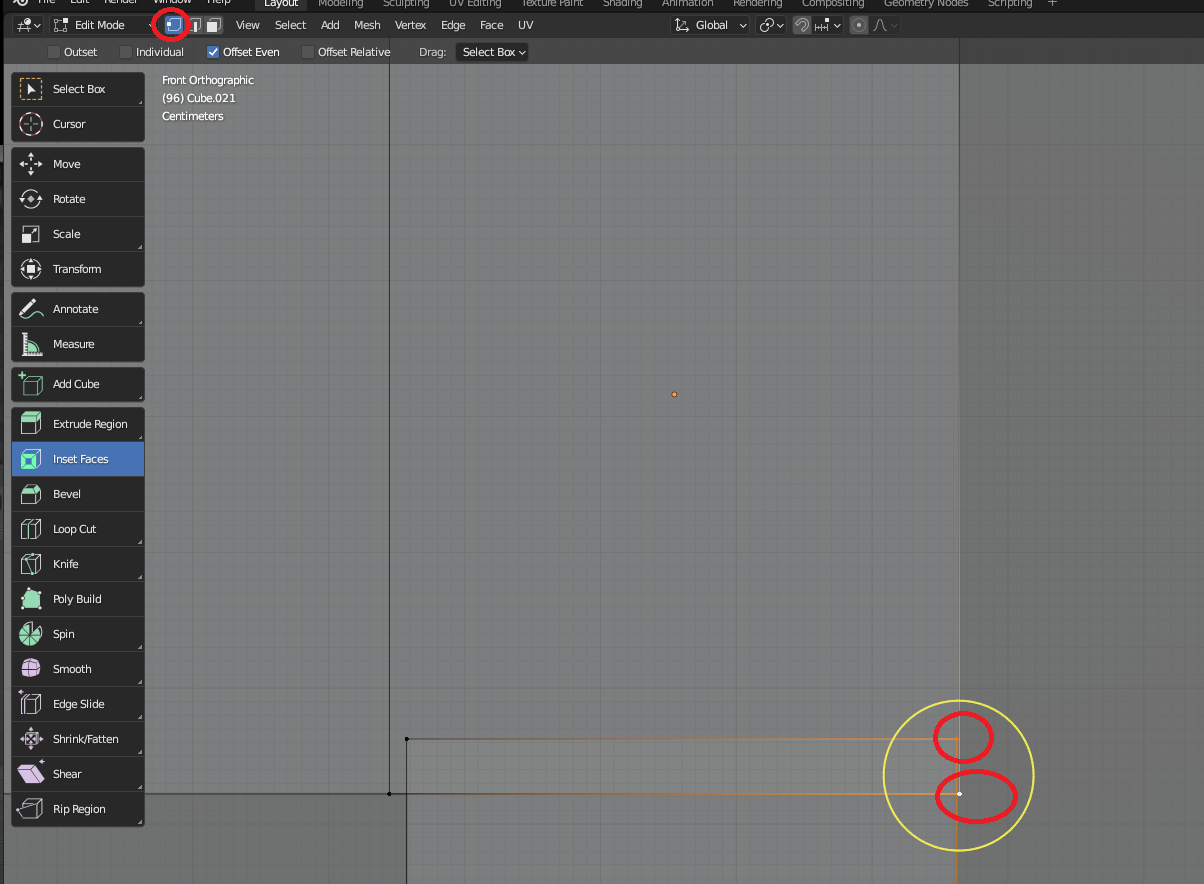This screenshot has height=884, width=1204.
Task: Open the pivot point dropdown
Action: click(772, 25)
